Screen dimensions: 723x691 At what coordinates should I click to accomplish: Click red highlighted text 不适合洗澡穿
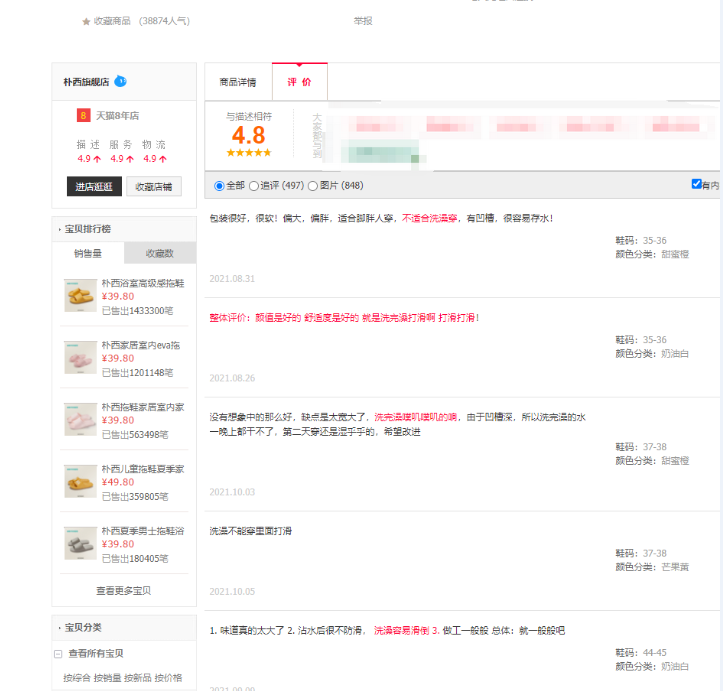point(429,218)
